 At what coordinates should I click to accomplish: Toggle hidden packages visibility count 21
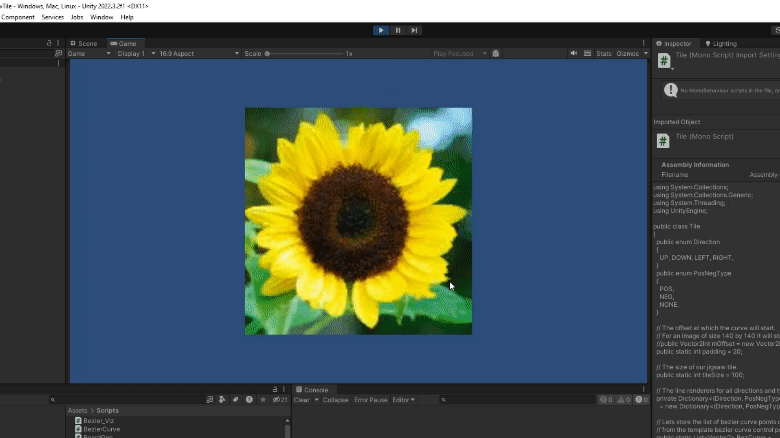[x=280, y=400]
